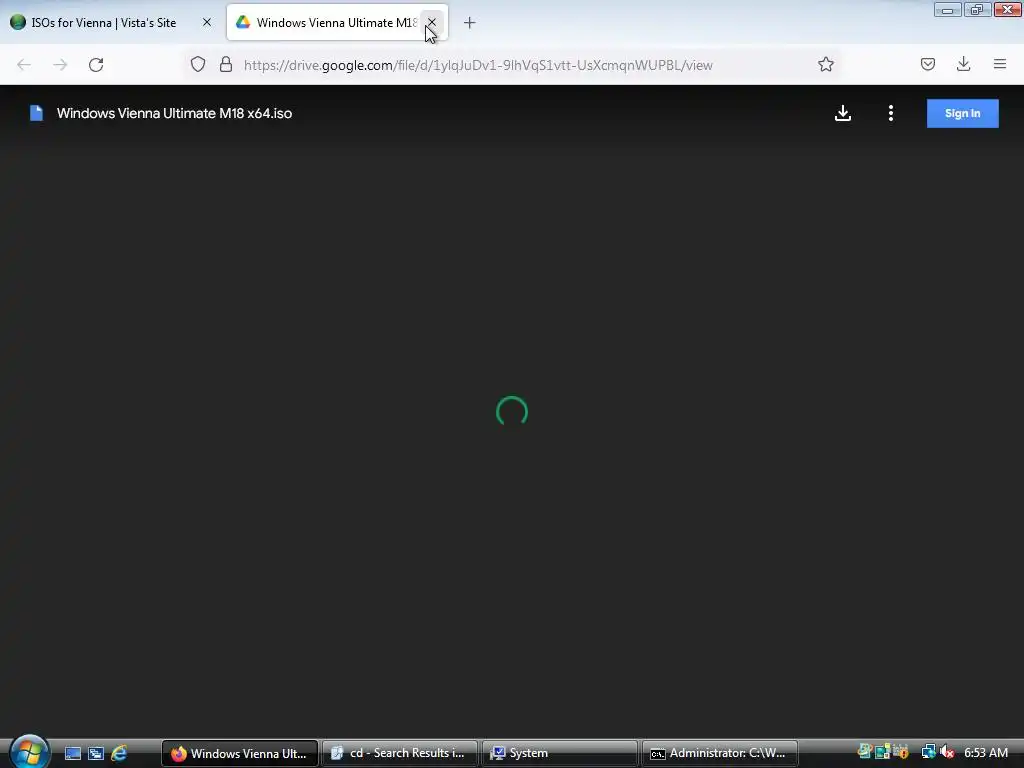Open Administrator command prompt taskbar window

(x=720, y=753)
